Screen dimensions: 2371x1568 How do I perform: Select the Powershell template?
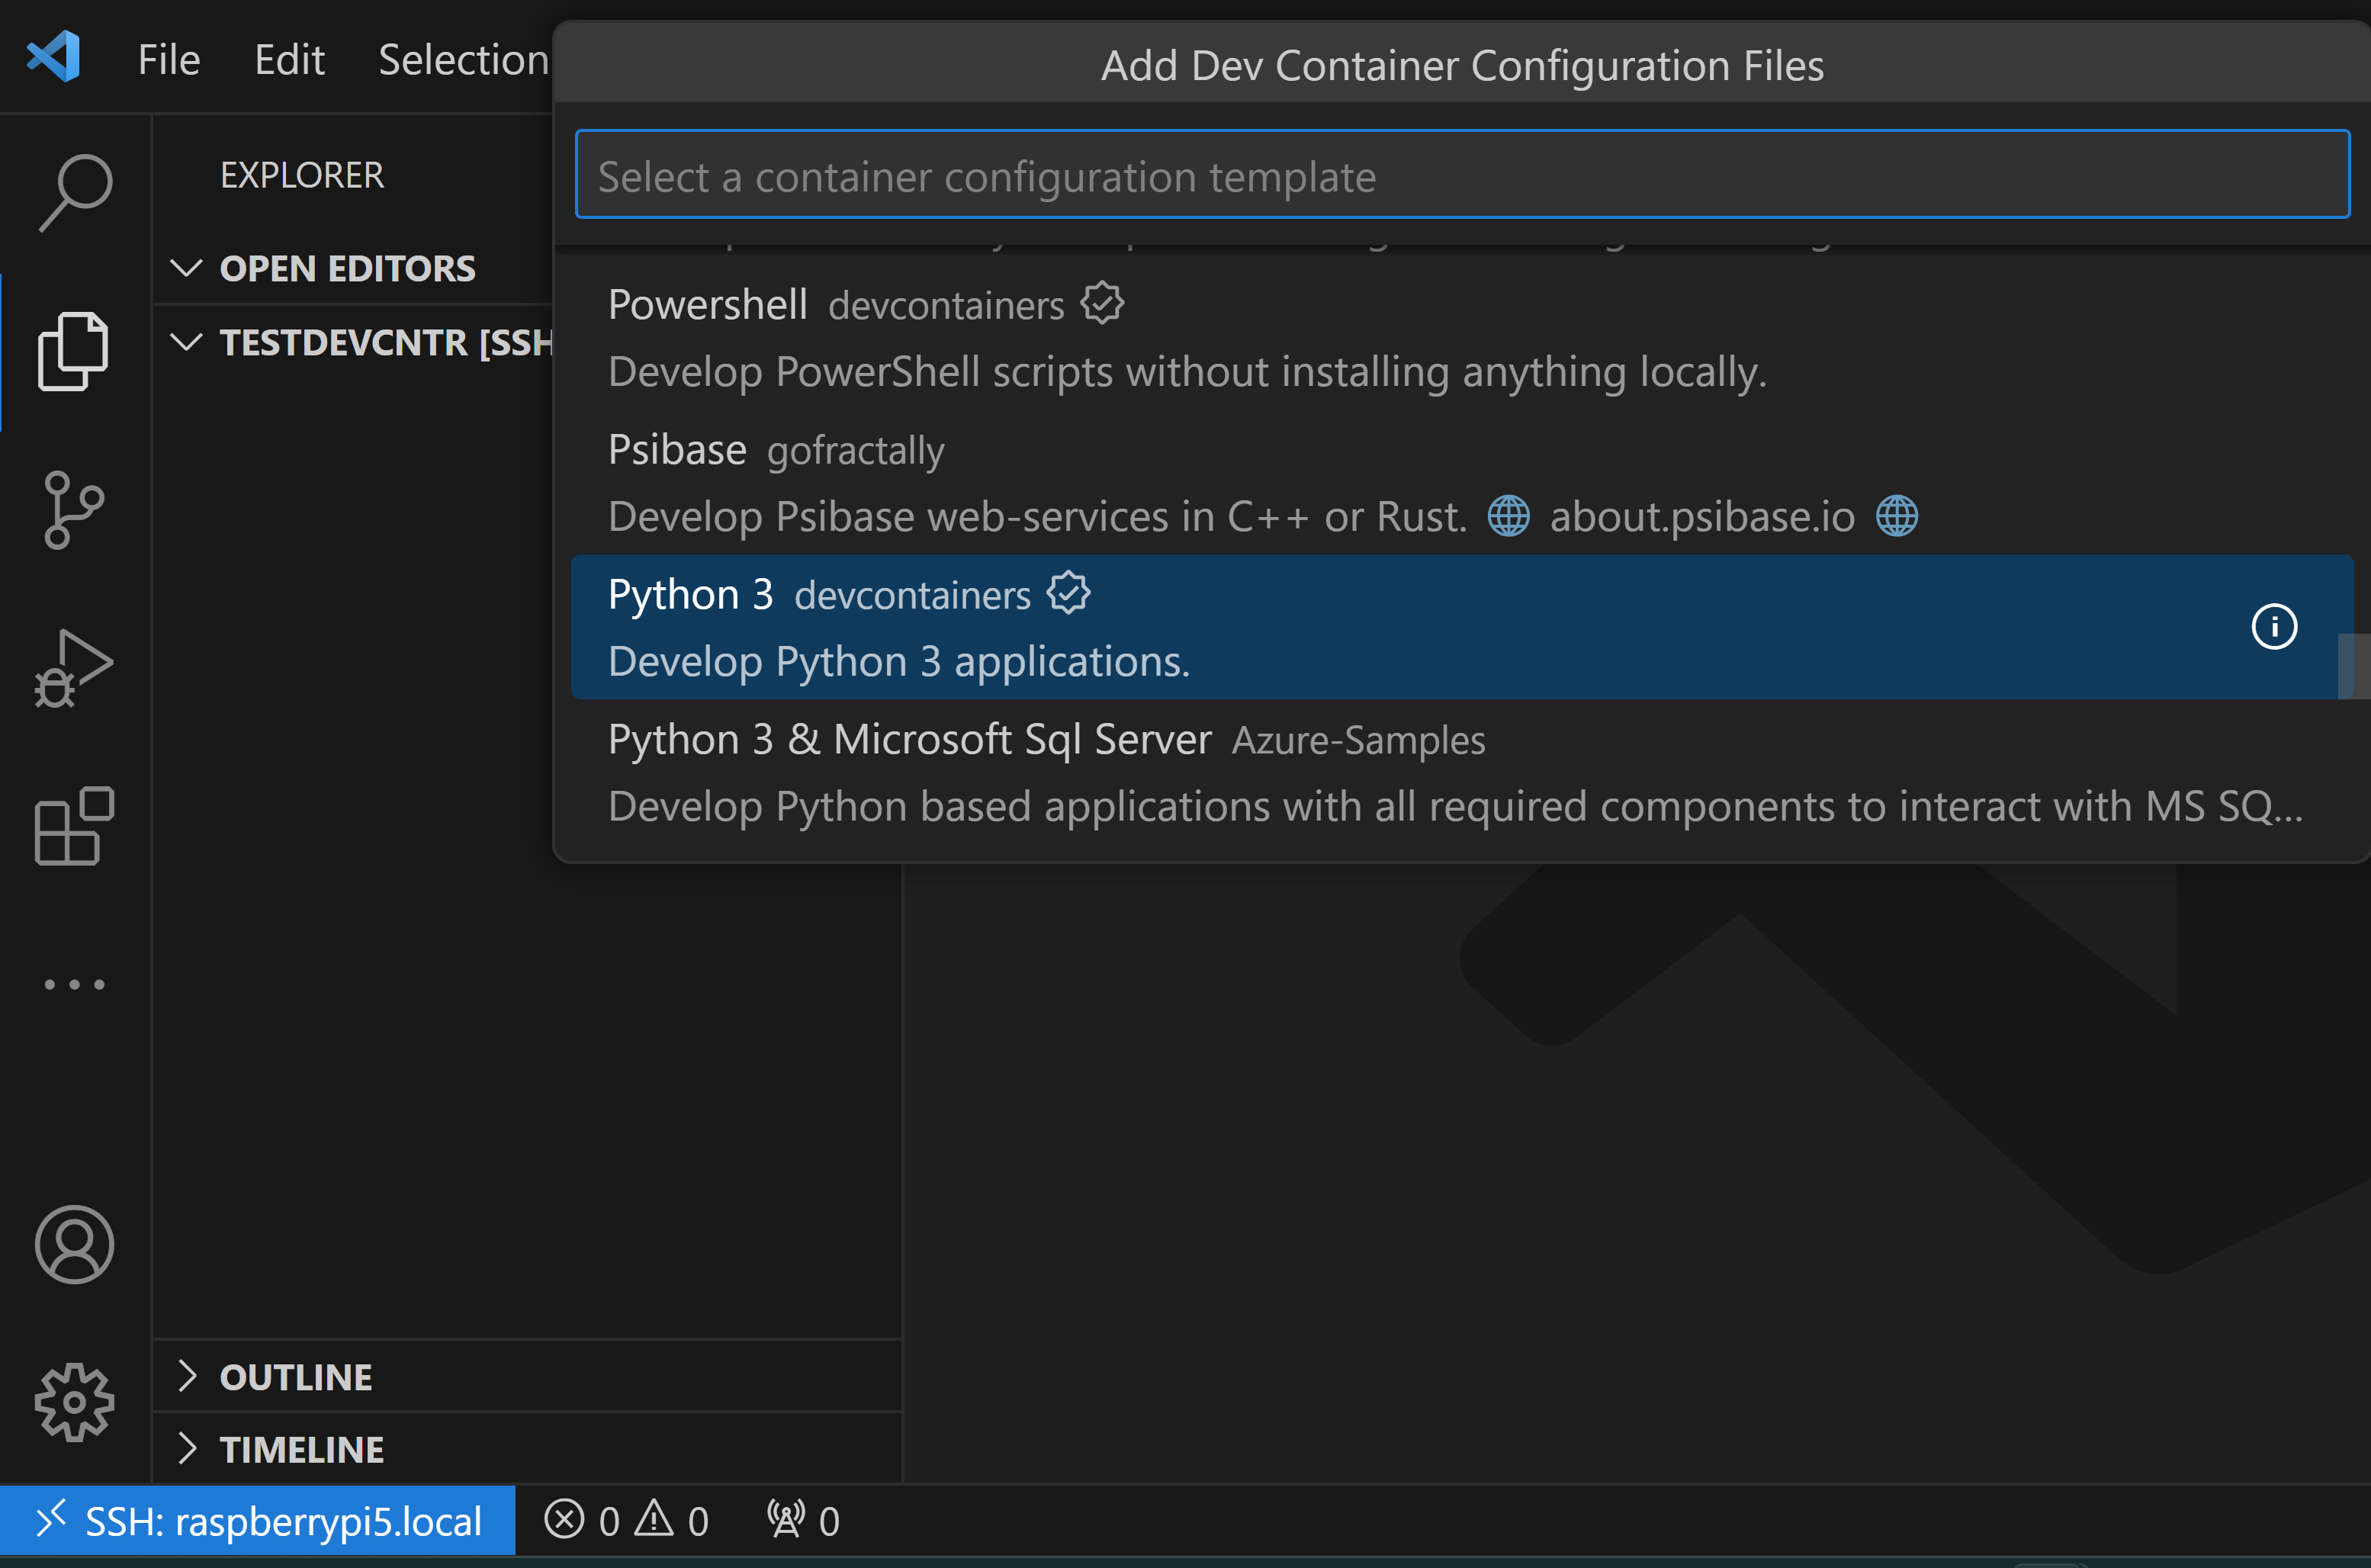tap(1461, 337)
